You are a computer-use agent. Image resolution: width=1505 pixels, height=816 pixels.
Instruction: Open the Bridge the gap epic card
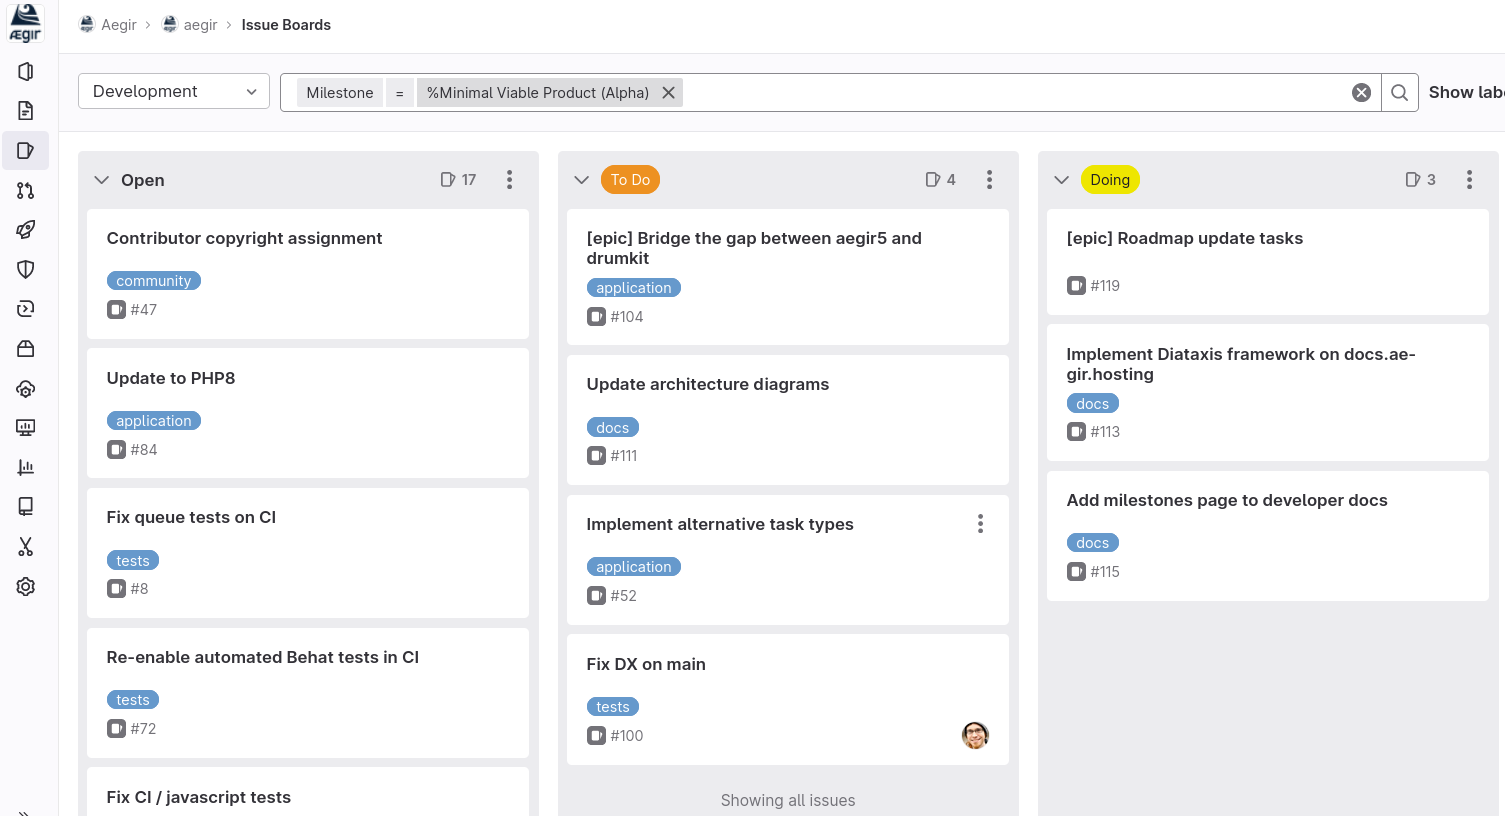click(x=754, y=248)
